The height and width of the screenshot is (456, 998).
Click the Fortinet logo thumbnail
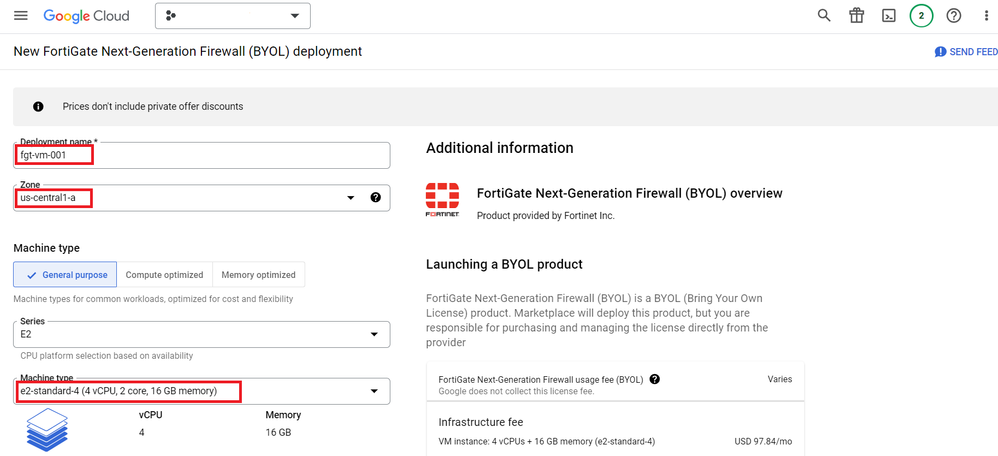pyautogui.click(x=442, y=200)
